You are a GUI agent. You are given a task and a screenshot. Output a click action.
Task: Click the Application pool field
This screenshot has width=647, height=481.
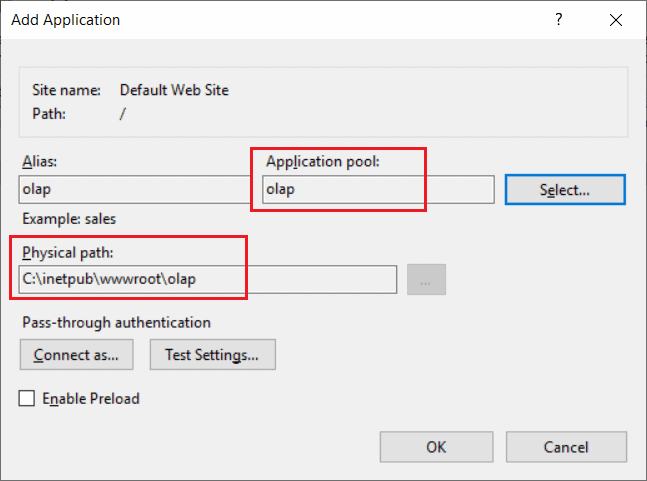(x=376, y=190)
